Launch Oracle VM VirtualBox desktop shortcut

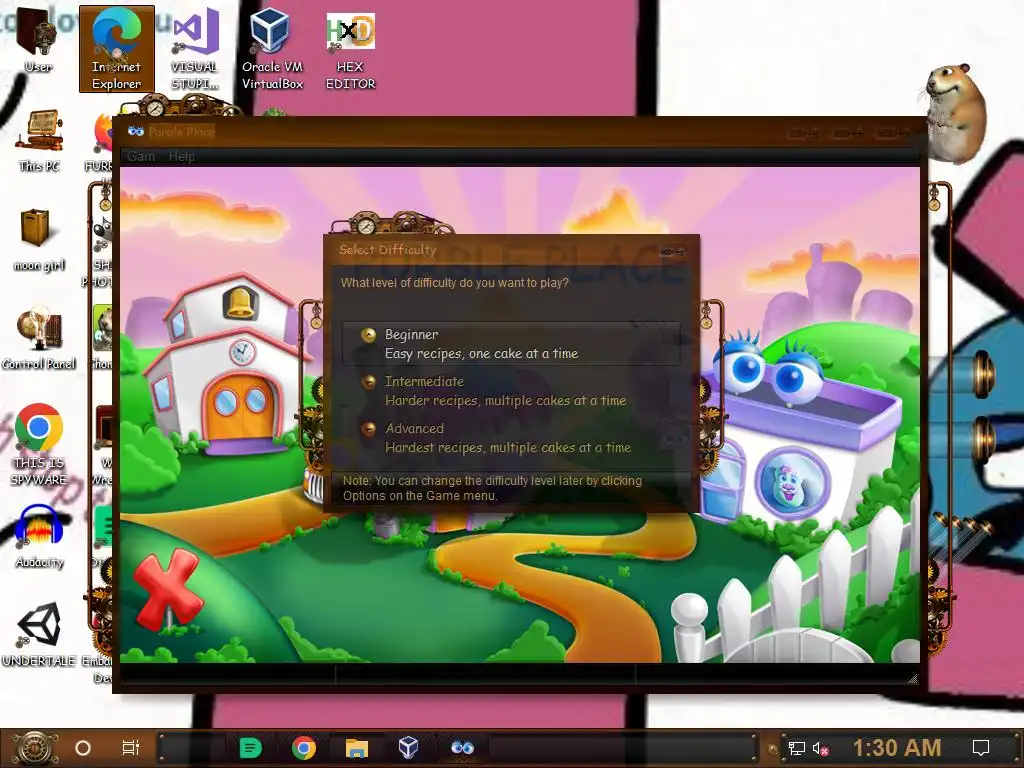[x=272, y=49]
